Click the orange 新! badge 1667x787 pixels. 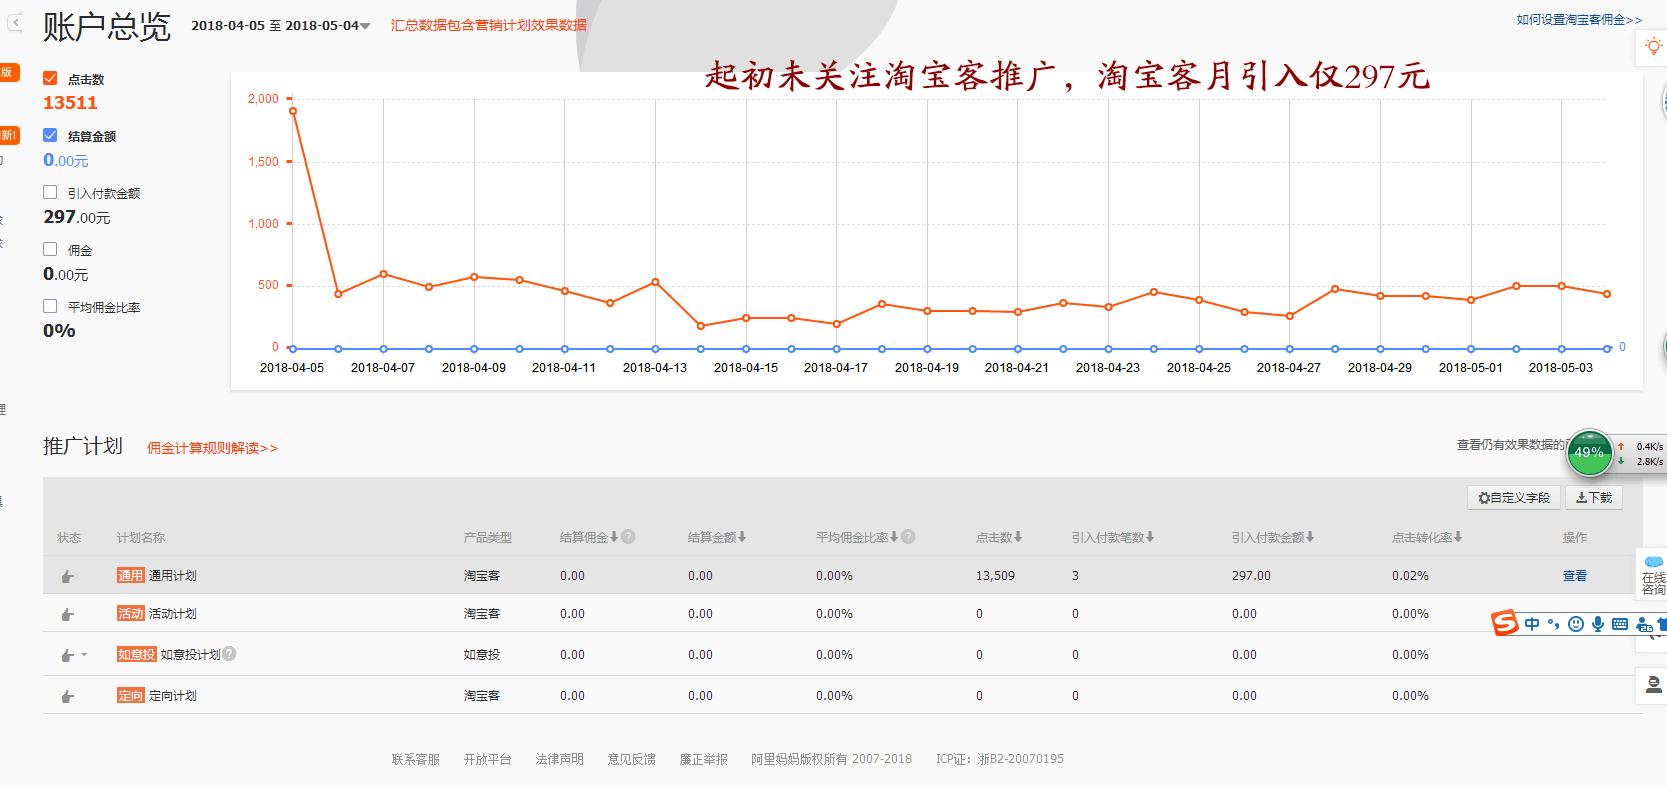pos(8,135)
